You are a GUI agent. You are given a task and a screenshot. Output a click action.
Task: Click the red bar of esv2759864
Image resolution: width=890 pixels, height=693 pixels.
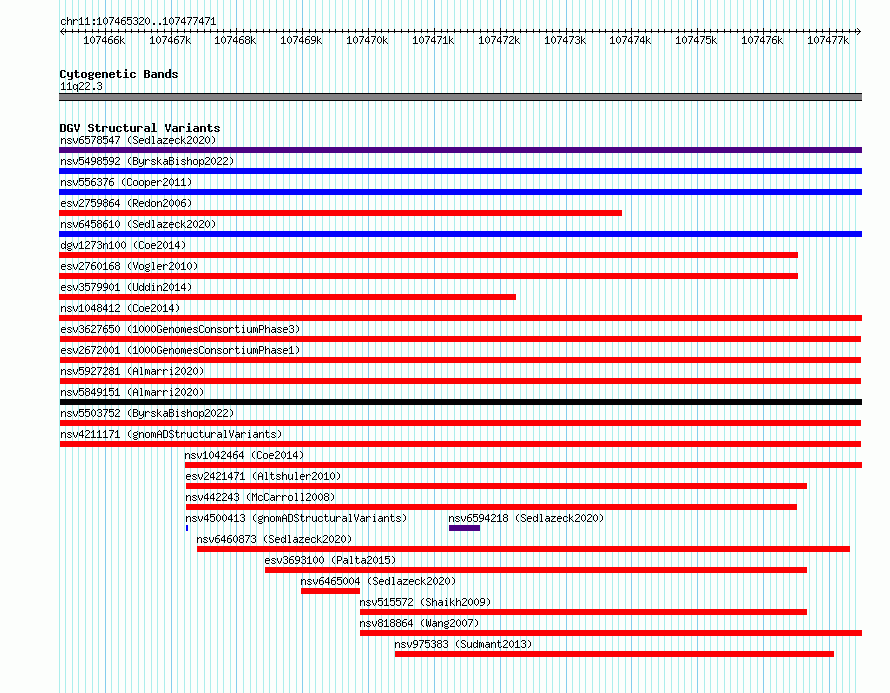tap(341, 213)
